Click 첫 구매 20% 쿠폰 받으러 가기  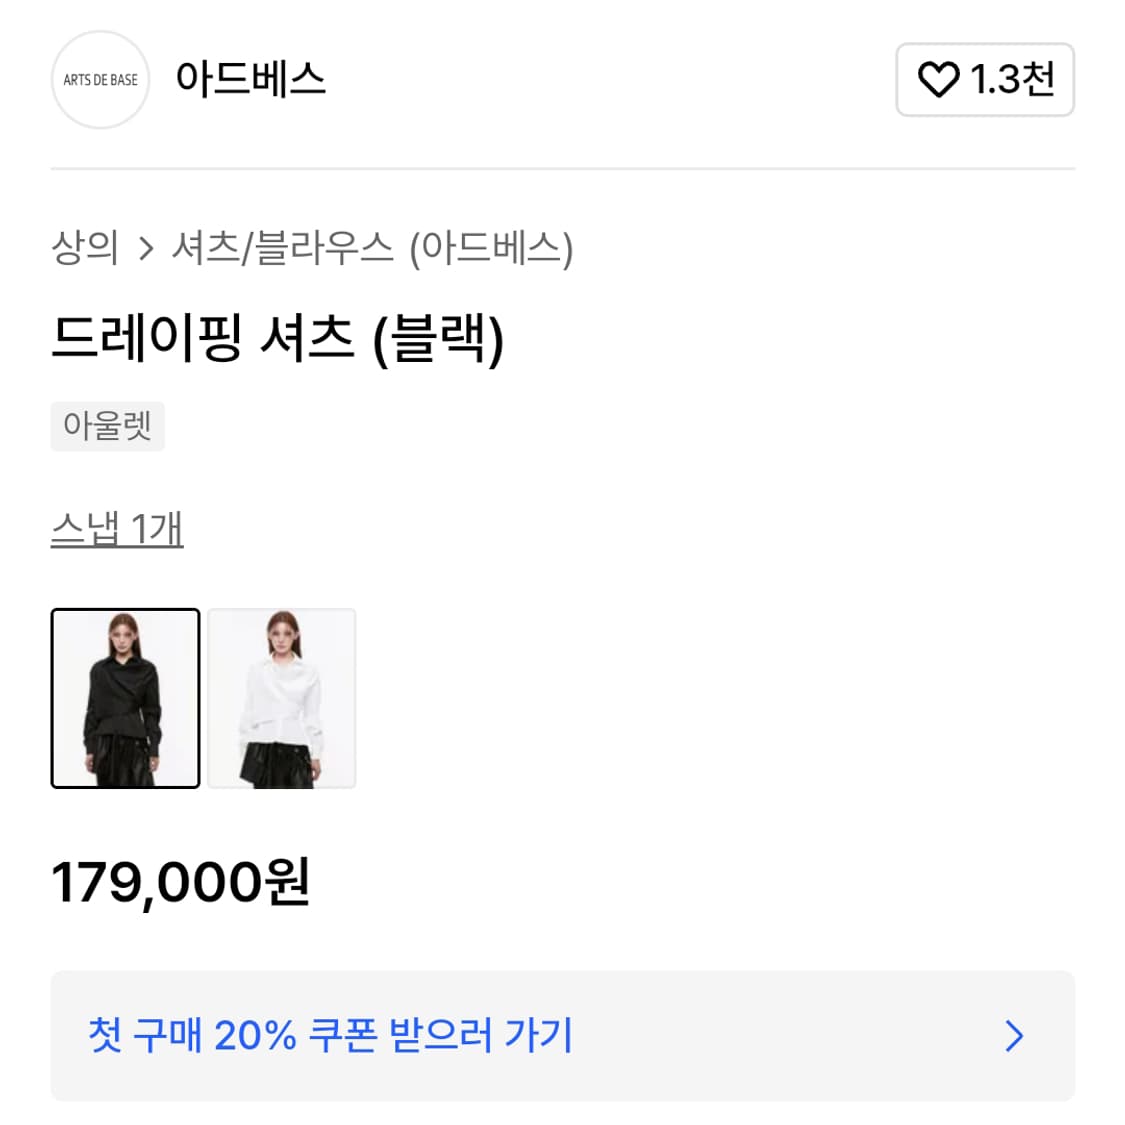point(330,1036)
